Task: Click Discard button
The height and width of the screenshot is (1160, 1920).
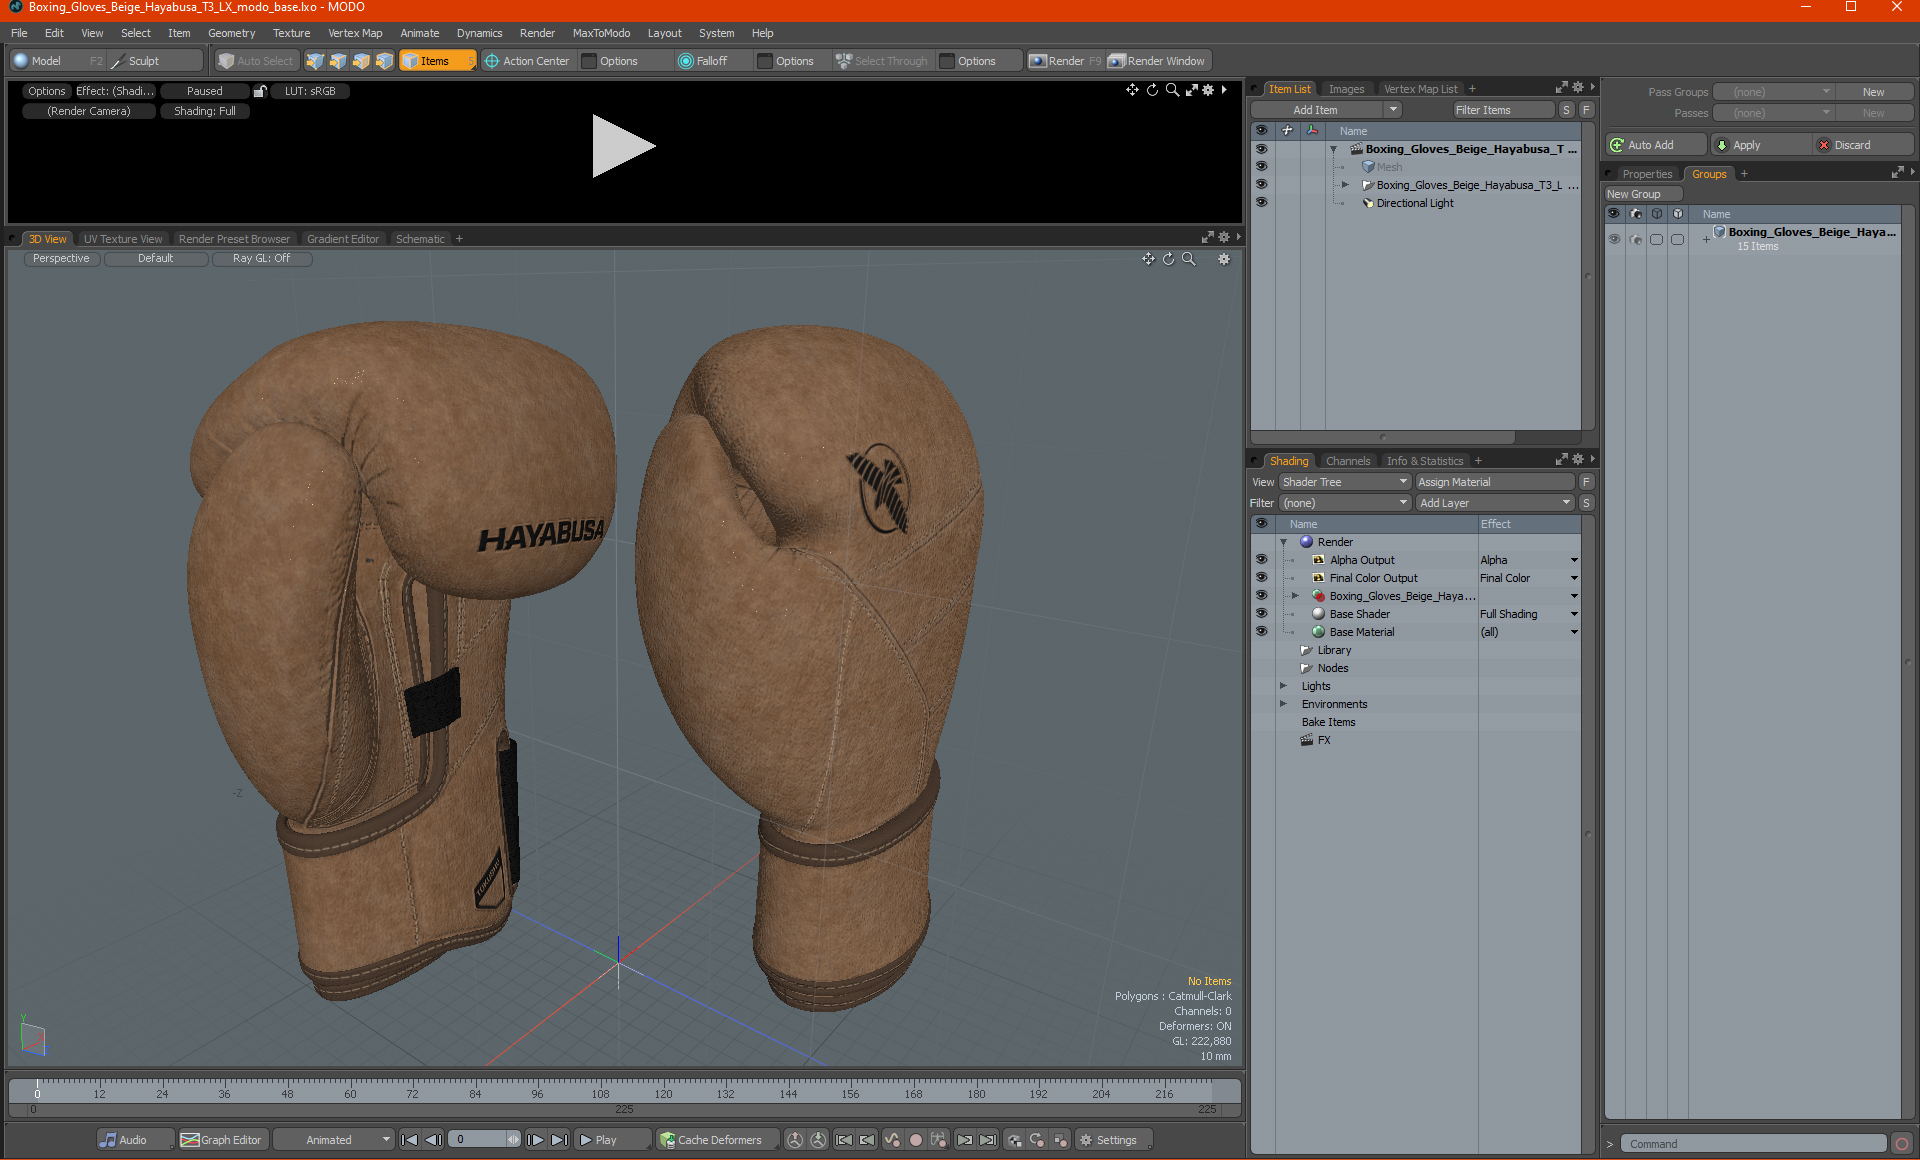Action: point(1863,145)
